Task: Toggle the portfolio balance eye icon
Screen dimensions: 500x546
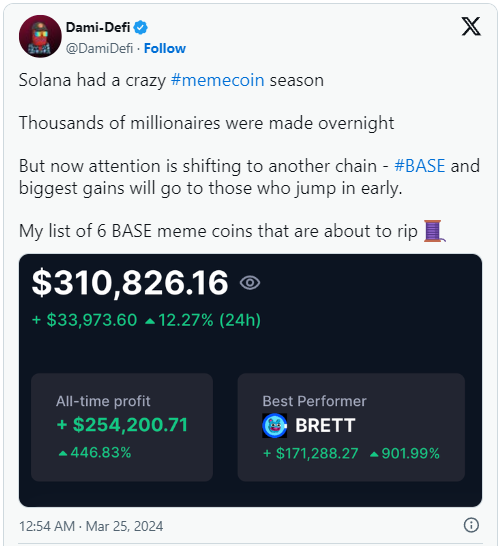Action: point(250,283)
